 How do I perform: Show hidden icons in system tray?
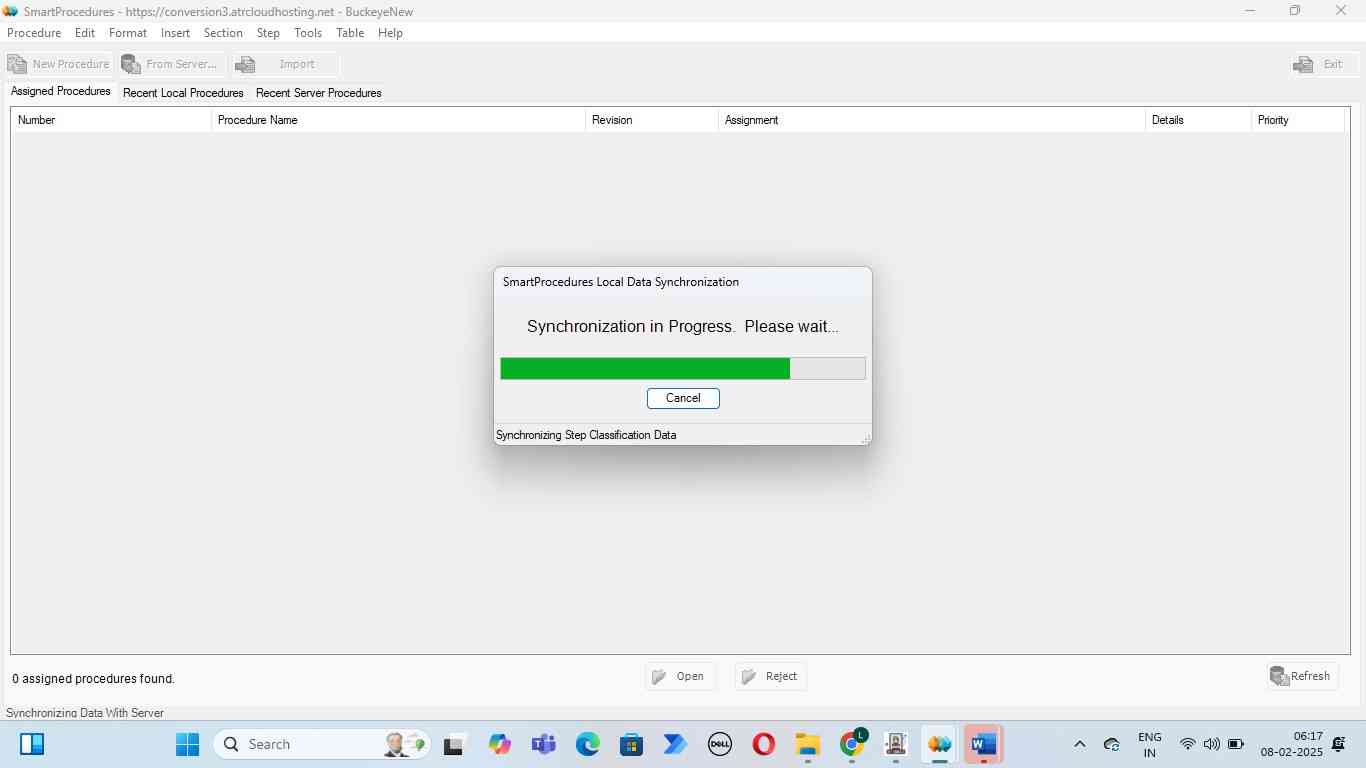1079,744
